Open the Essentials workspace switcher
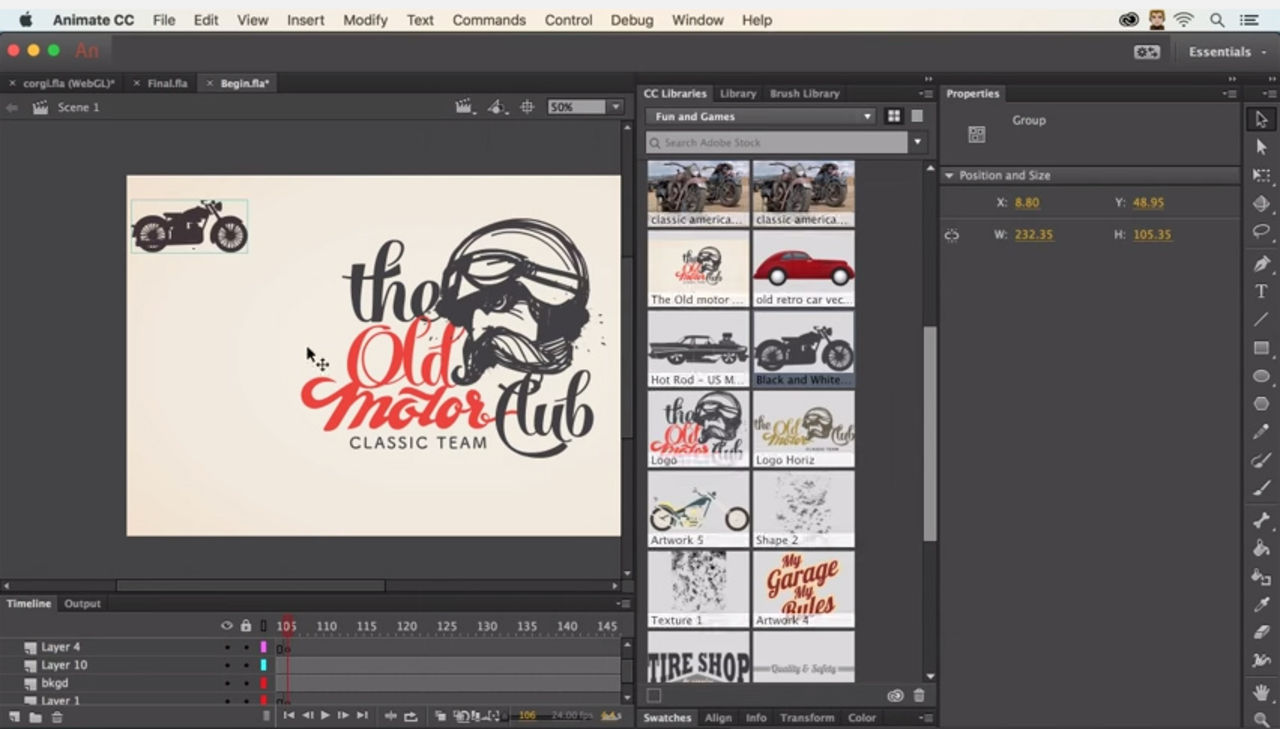The width and height of the screenshot is (1280, 729). [x=1222, y=51]
